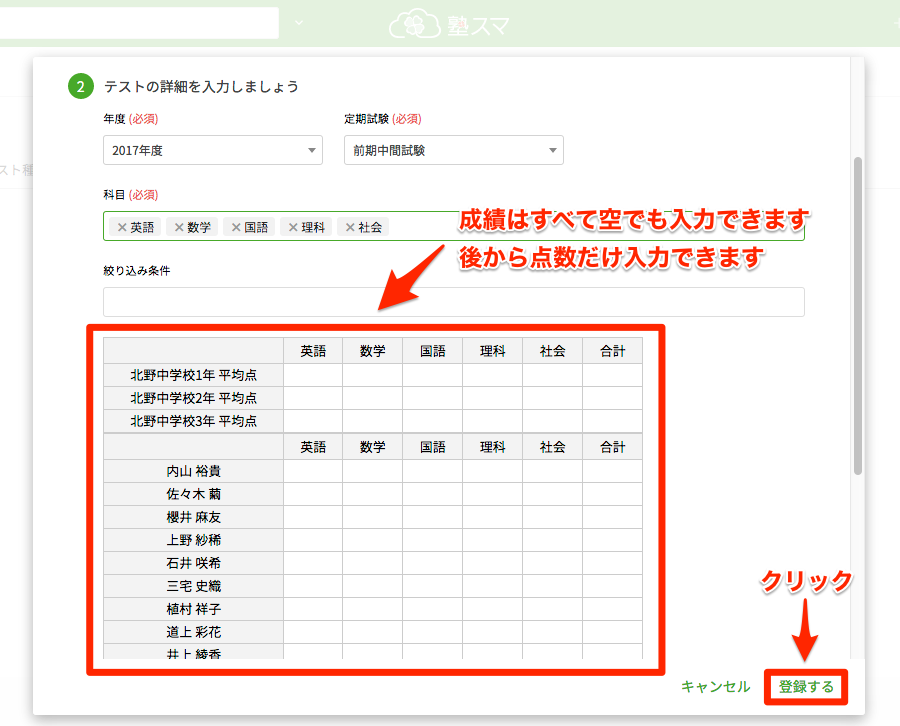The image size is (900, 726).
Task: Select 北野中学校1年 平均点 数学 cell
Action: (373, 375)
